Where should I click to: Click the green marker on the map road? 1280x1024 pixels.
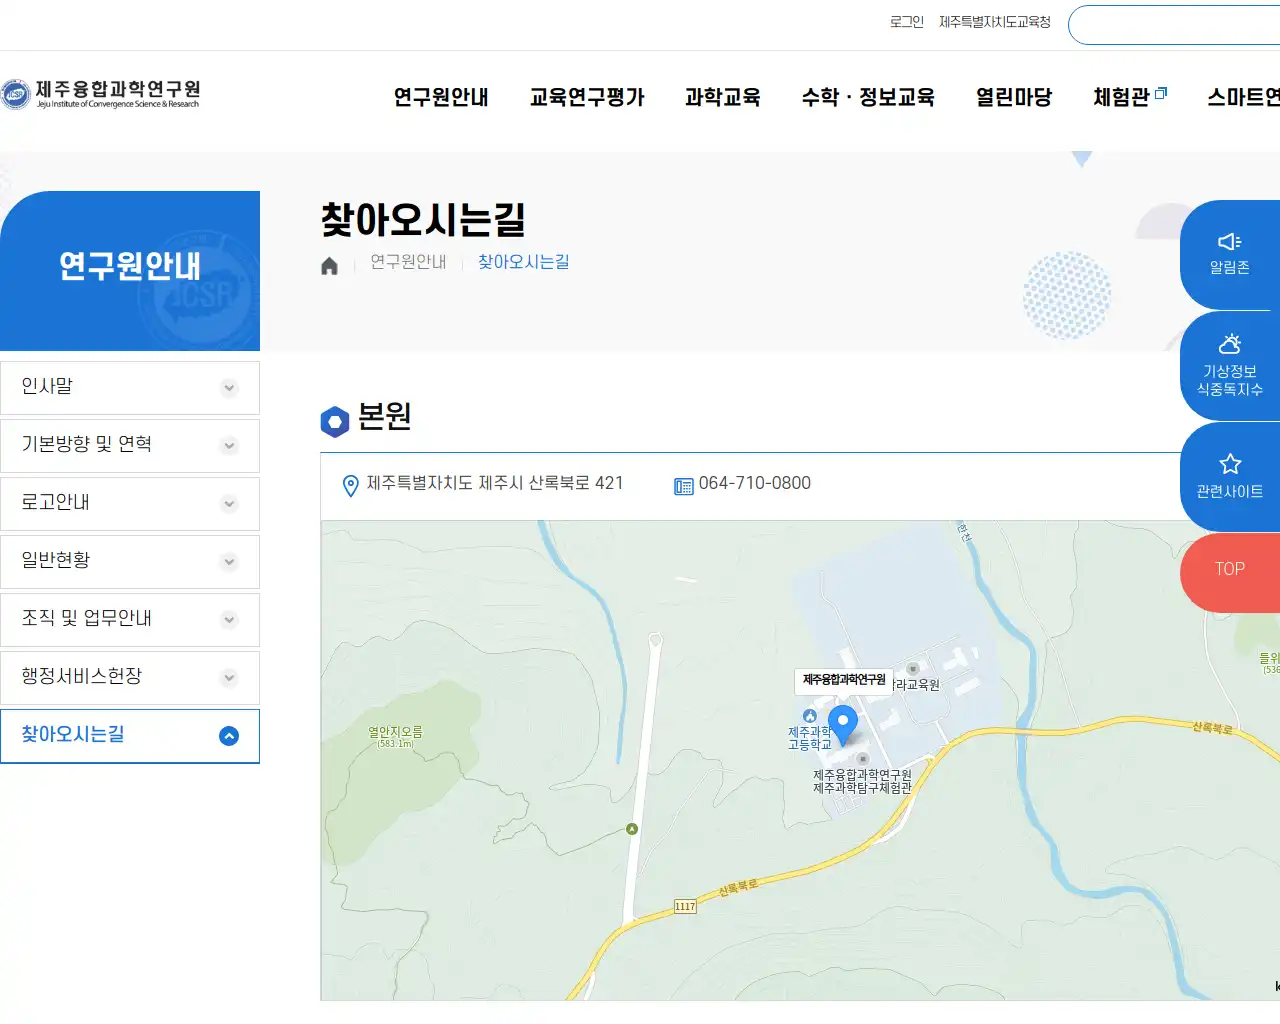pos(632,829)
